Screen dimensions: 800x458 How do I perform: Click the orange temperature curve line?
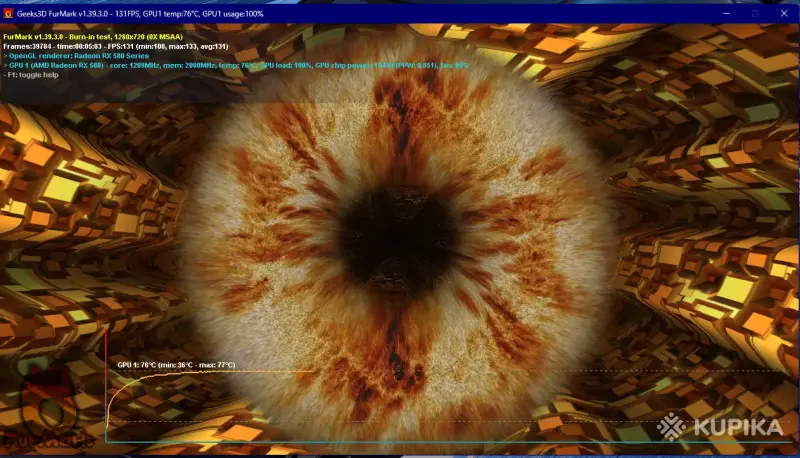point(204,373)
